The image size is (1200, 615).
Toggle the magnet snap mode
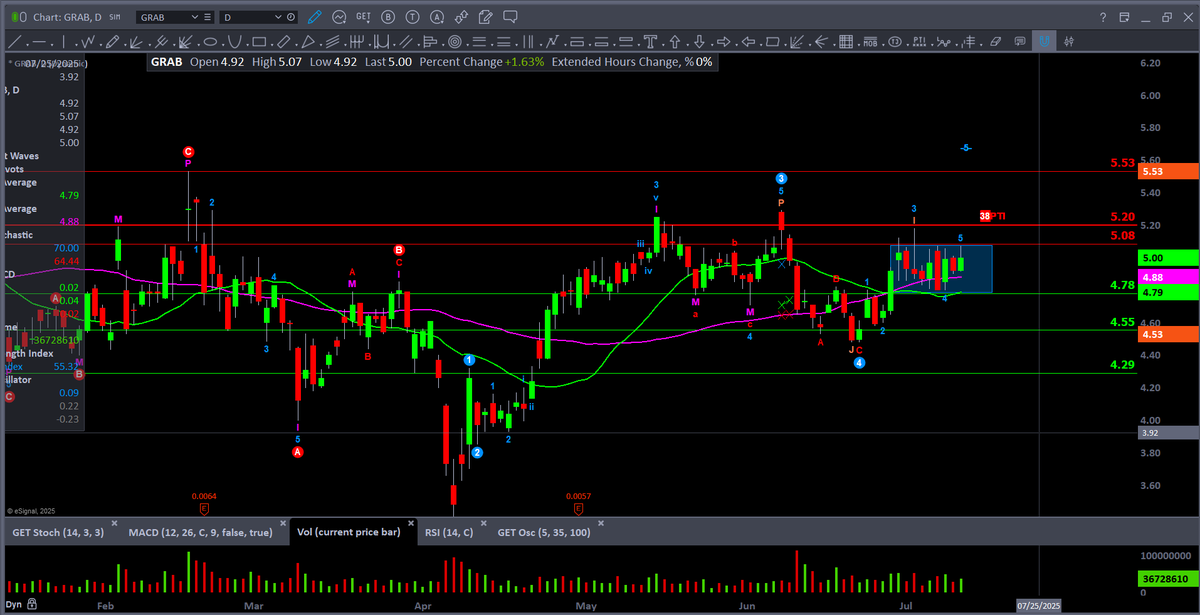1044,41
